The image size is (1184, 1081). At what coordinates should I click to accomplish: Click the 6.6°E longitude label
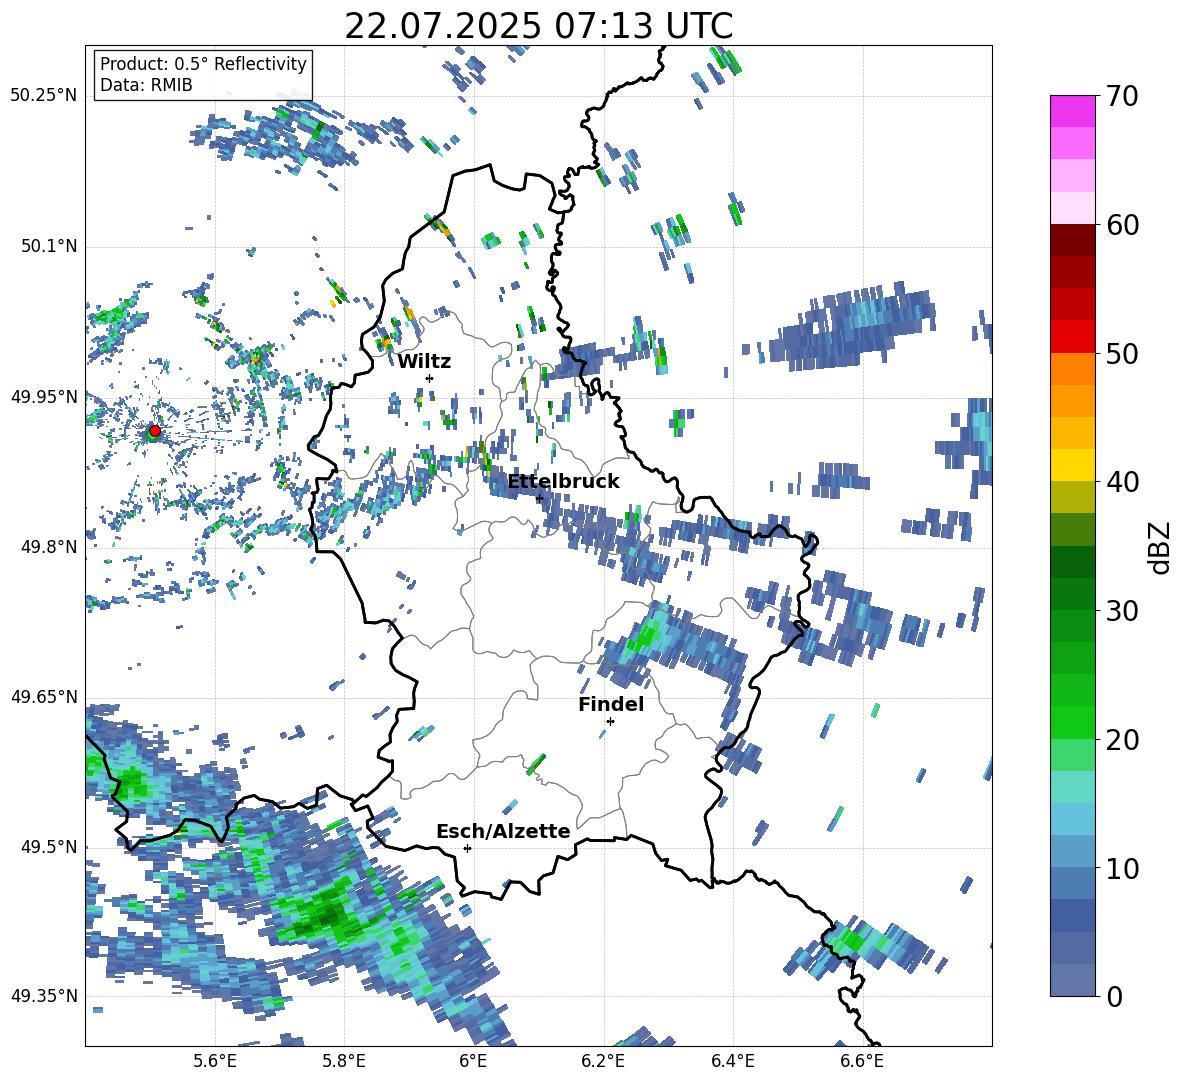(862, 1062)
